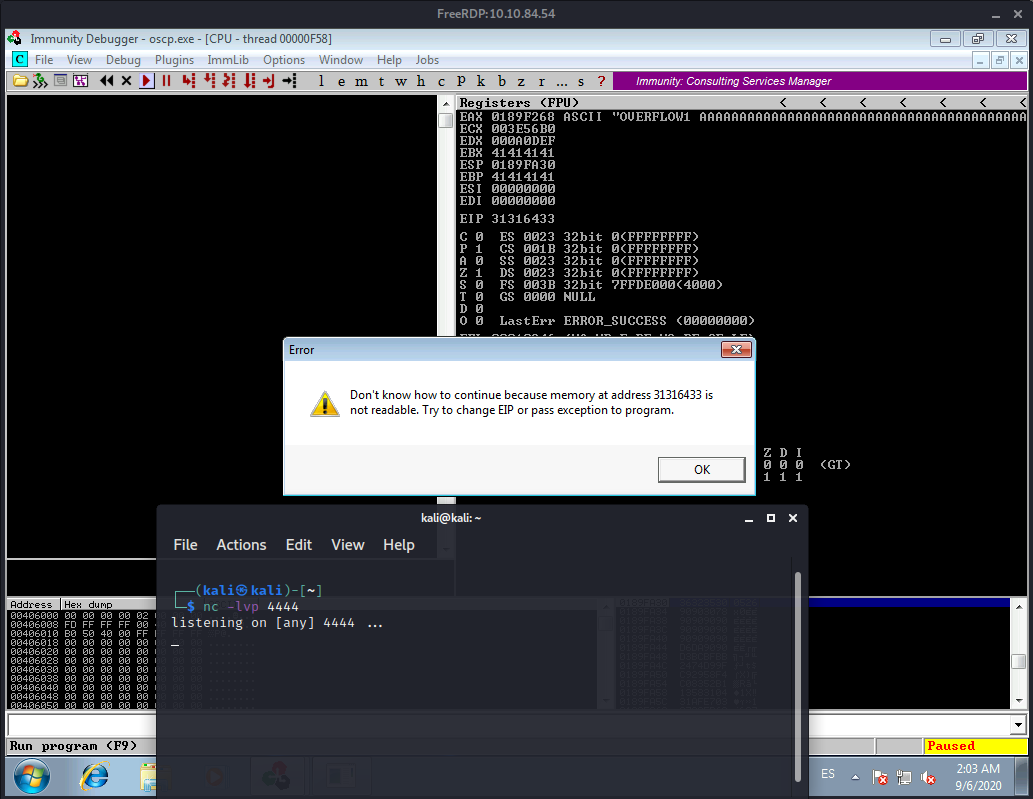The height and width of the screenshot is (799, 1033).
Task: Click the yellow Paused status indicator
Action: tap(976, 746)
